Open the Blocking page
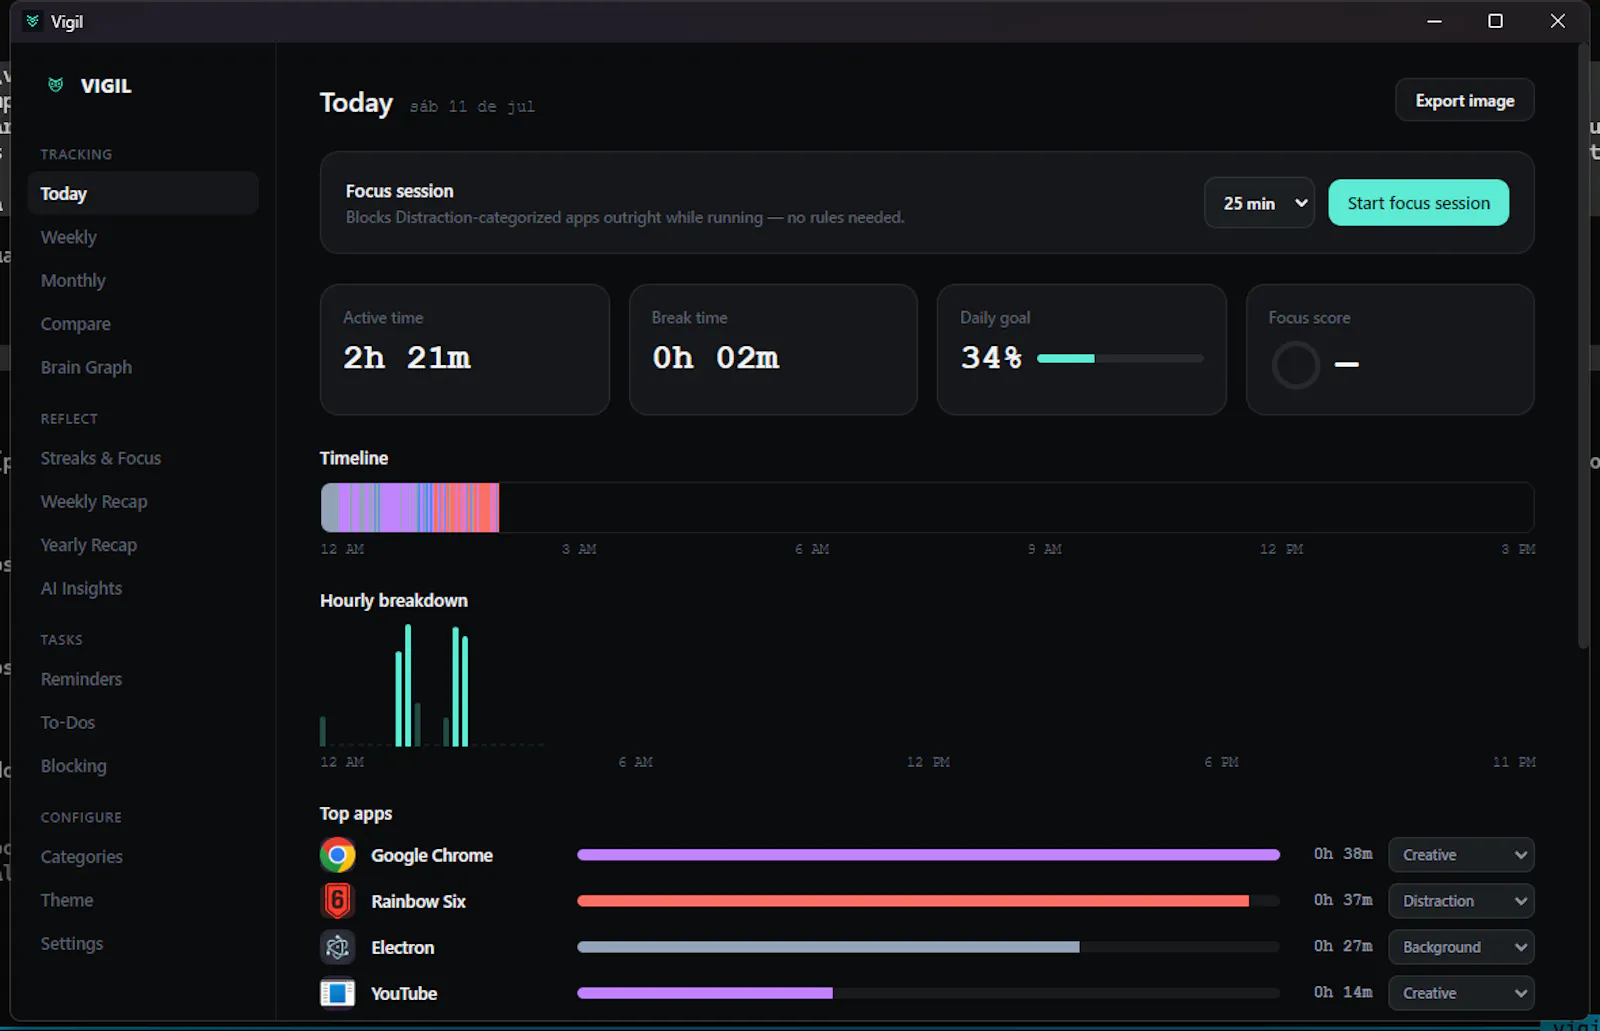Screen dimensions: 1600x1031 click(143, 766)
